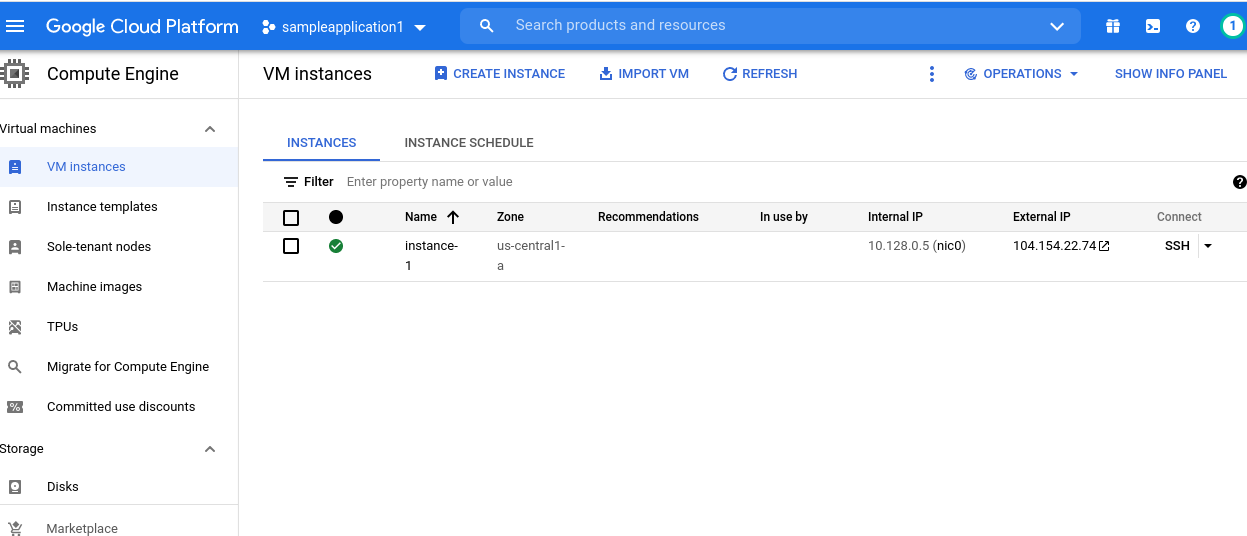The width and height of the screenshot is (1247, 536).
Task: Click the Internal IP column header
Action: [895, 217]
